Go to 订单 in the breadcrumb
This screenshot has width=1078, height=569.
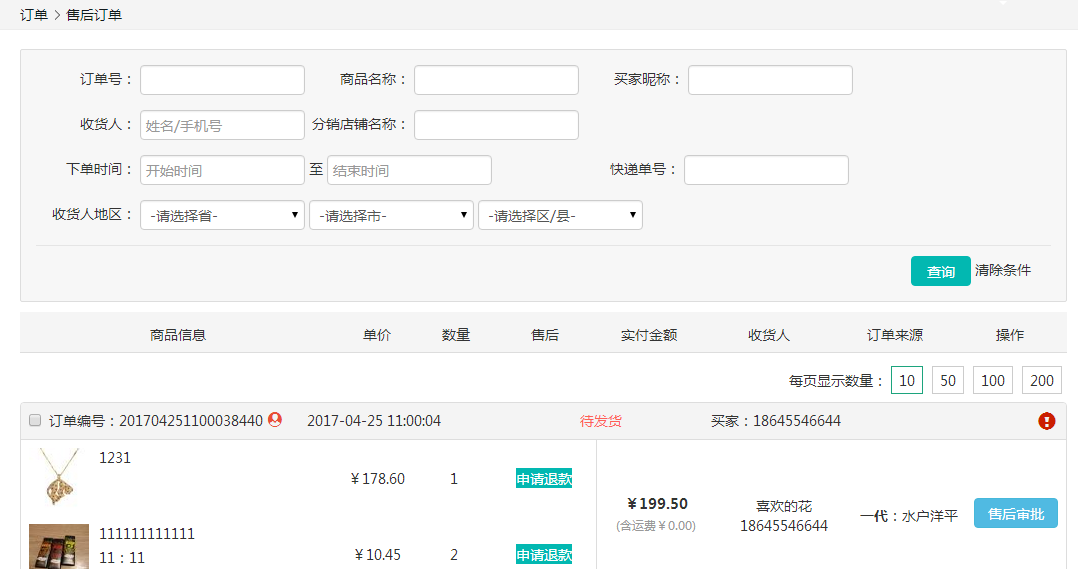[34, 15]
